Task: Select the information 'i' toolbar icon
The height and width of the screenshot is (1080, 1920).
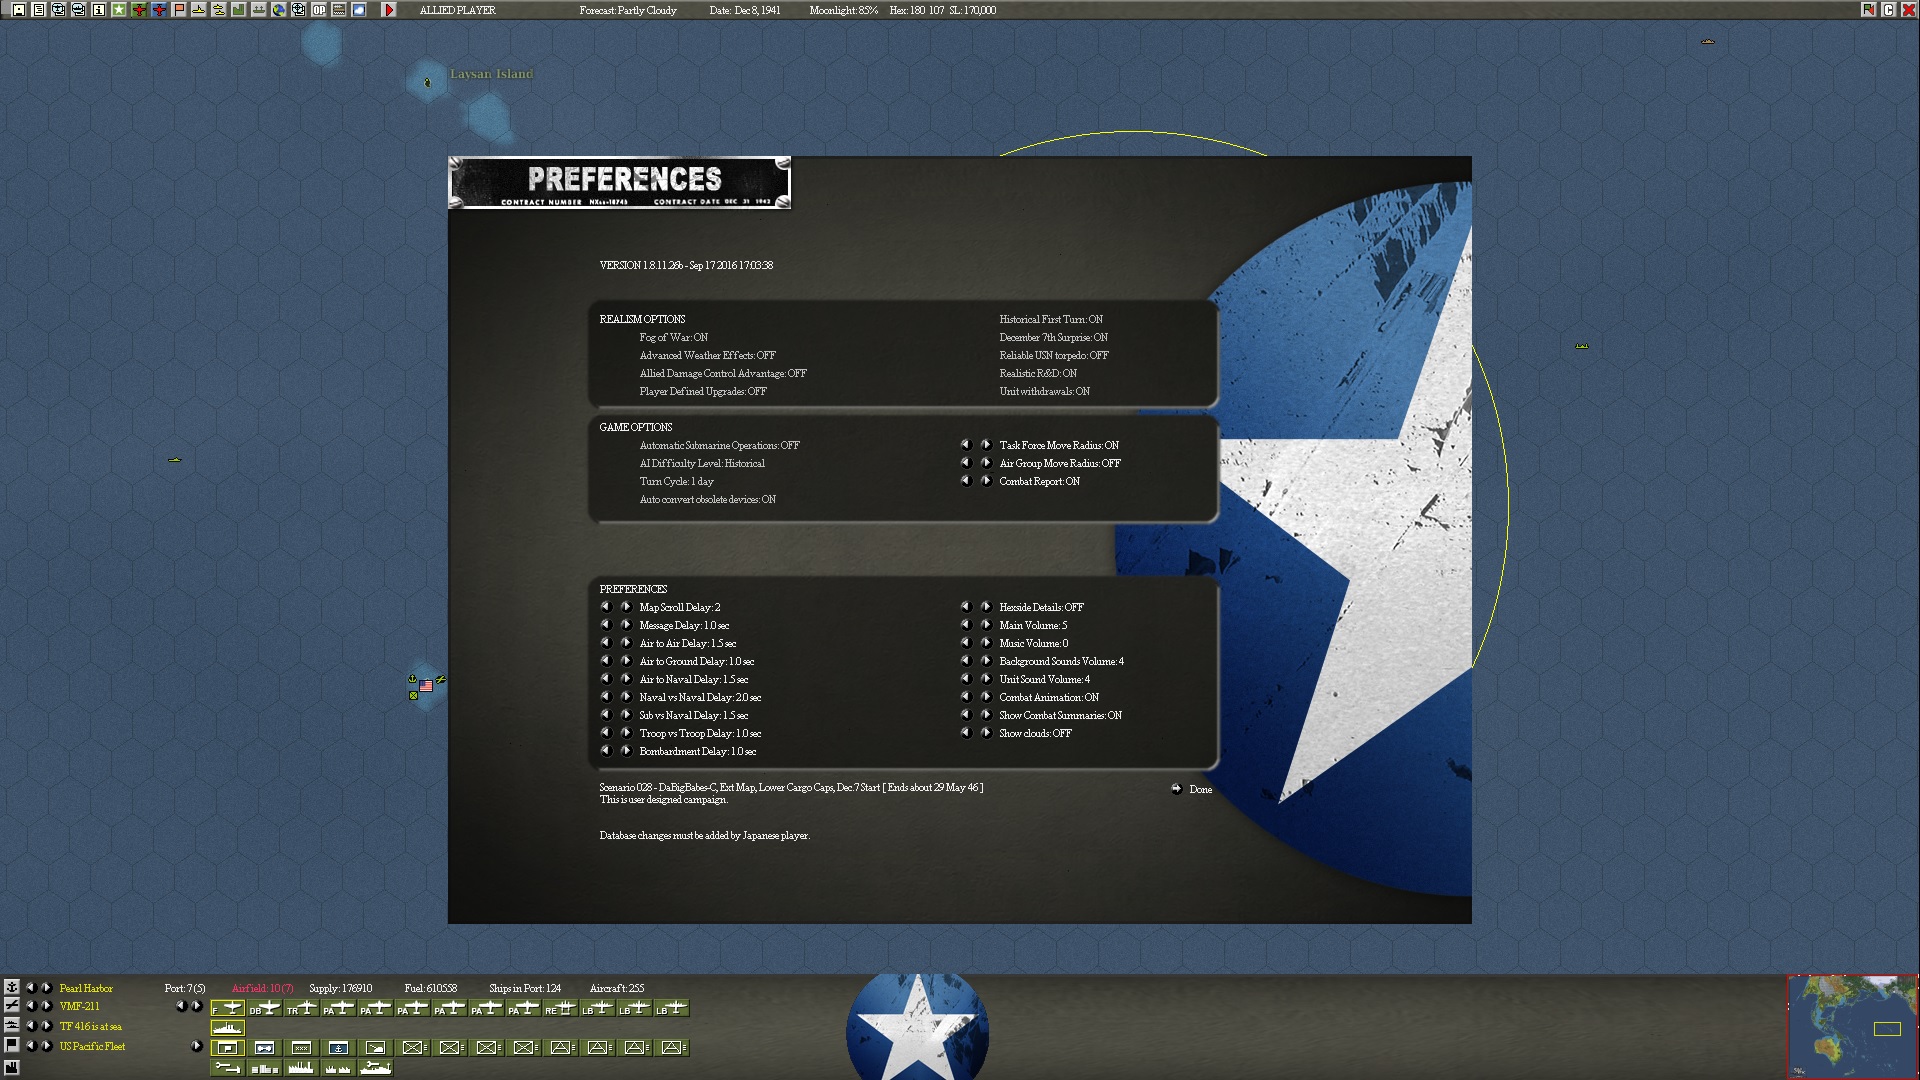Action: 99,10
